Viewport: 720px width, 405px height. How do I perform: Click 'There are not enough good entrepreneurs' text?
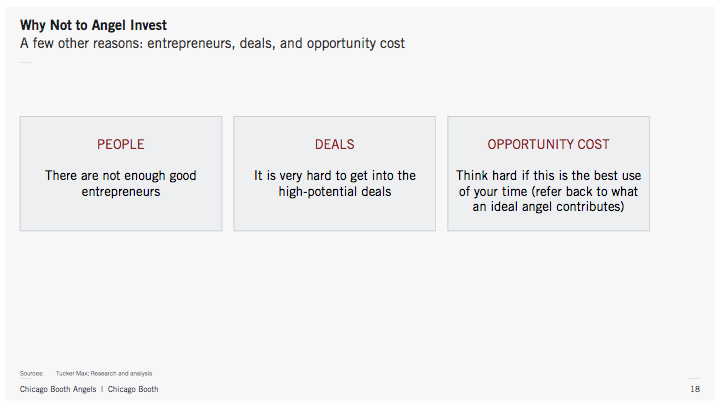point(121,183)
